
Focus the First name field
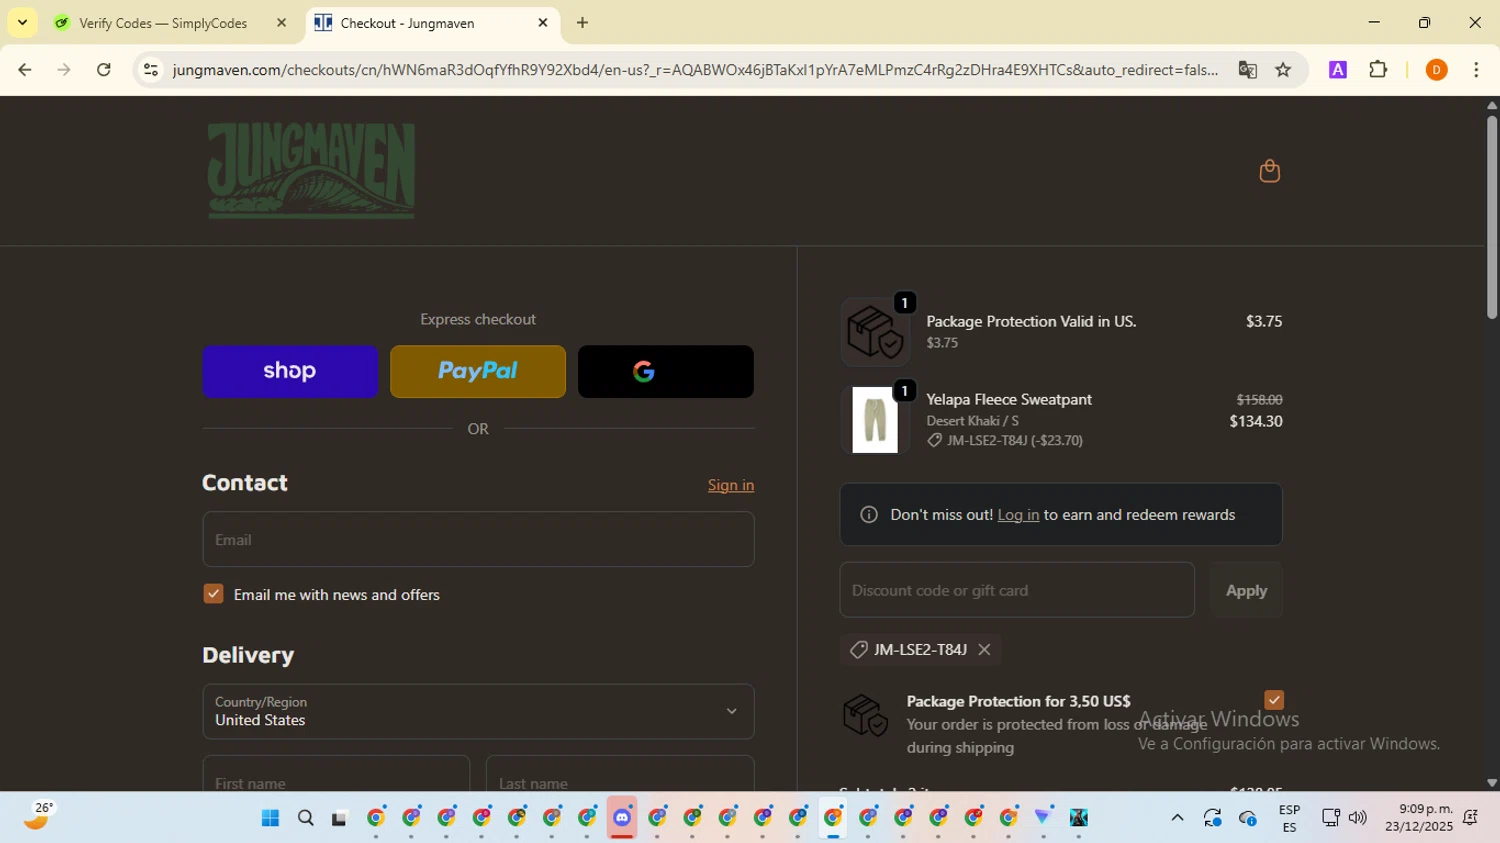336,774
